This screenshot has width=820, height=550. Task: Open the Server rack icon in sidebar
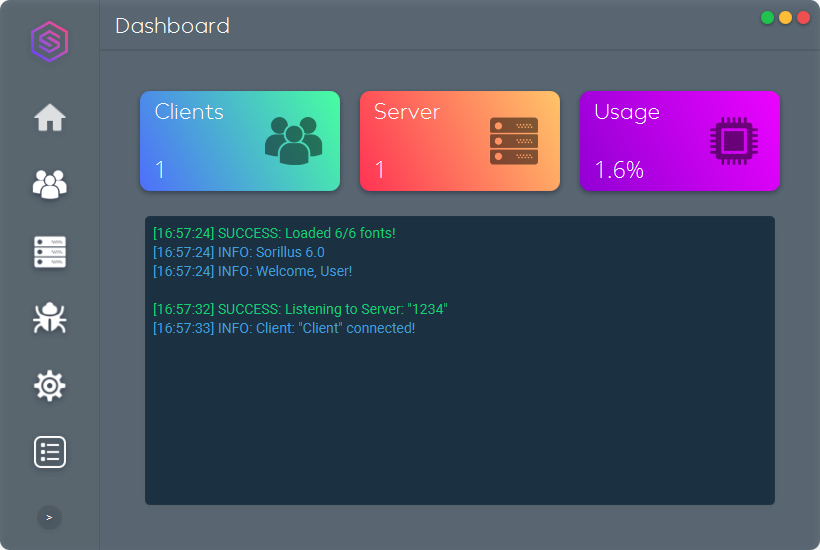point(50,251)
